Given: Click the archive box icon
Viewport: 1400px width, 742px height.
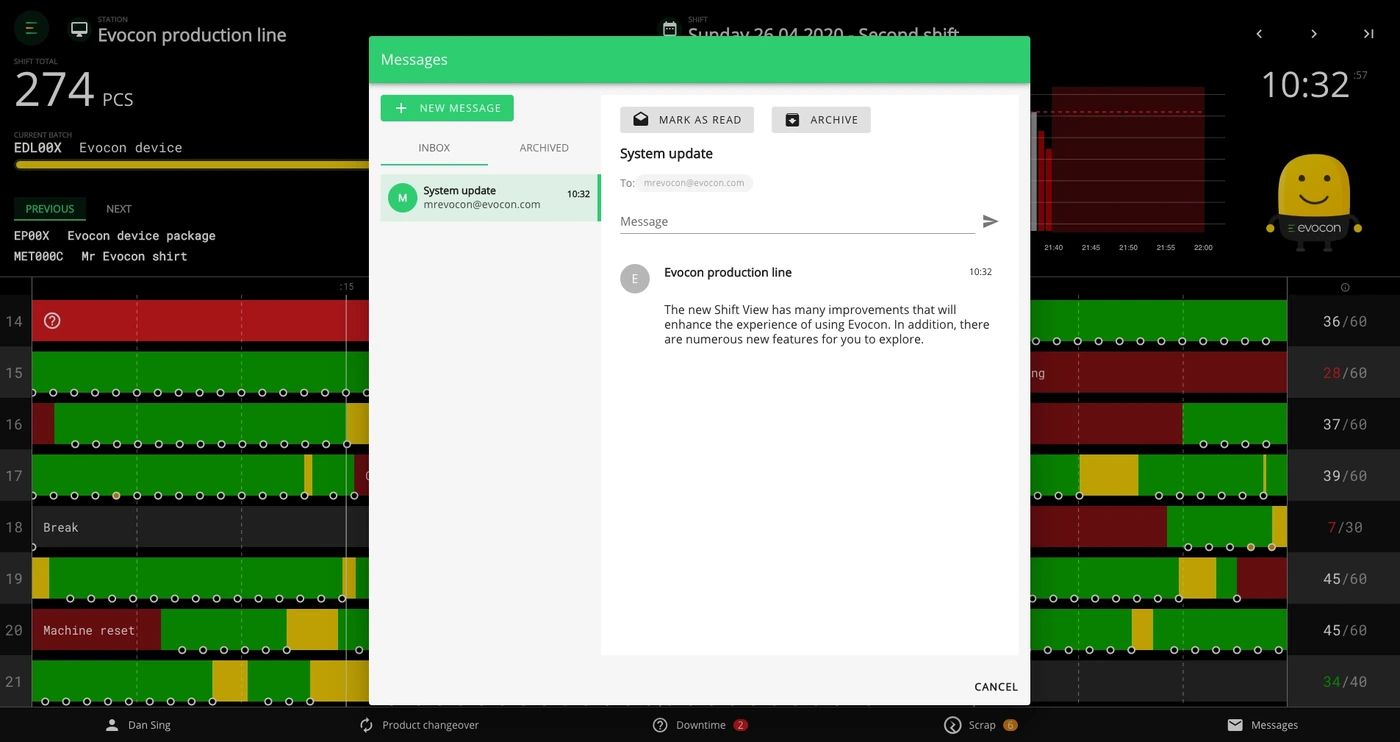Looking at the screenshot, I should [792, 120].
